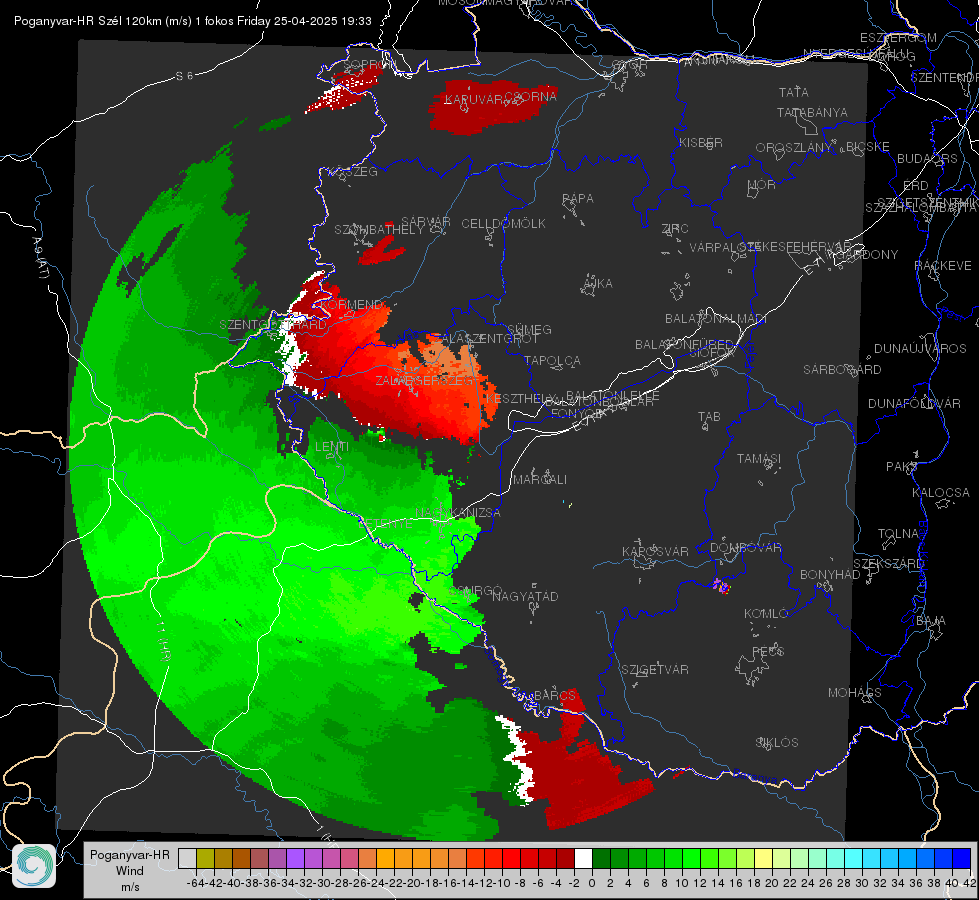Screen dimensions: 979x900
Task: Click the MOHACS label
Action: click(855, 693)
